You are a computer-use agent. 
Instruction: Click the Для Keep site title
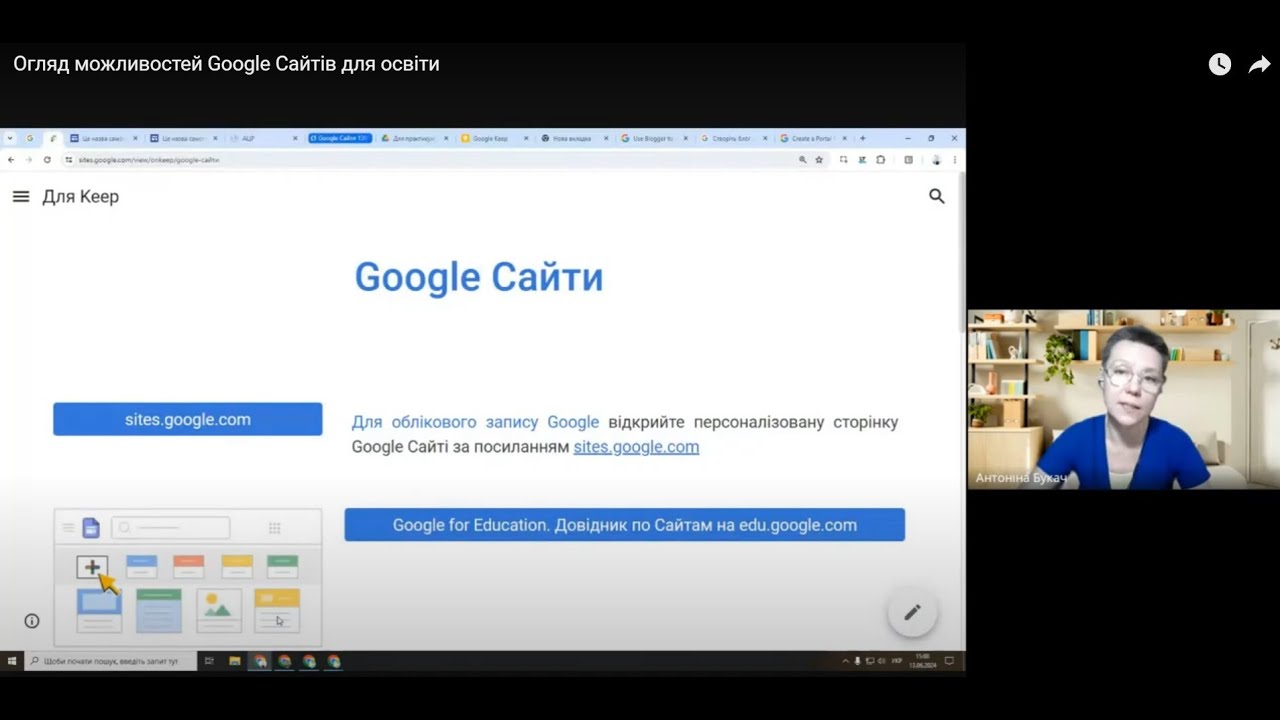tap(80, 197)
